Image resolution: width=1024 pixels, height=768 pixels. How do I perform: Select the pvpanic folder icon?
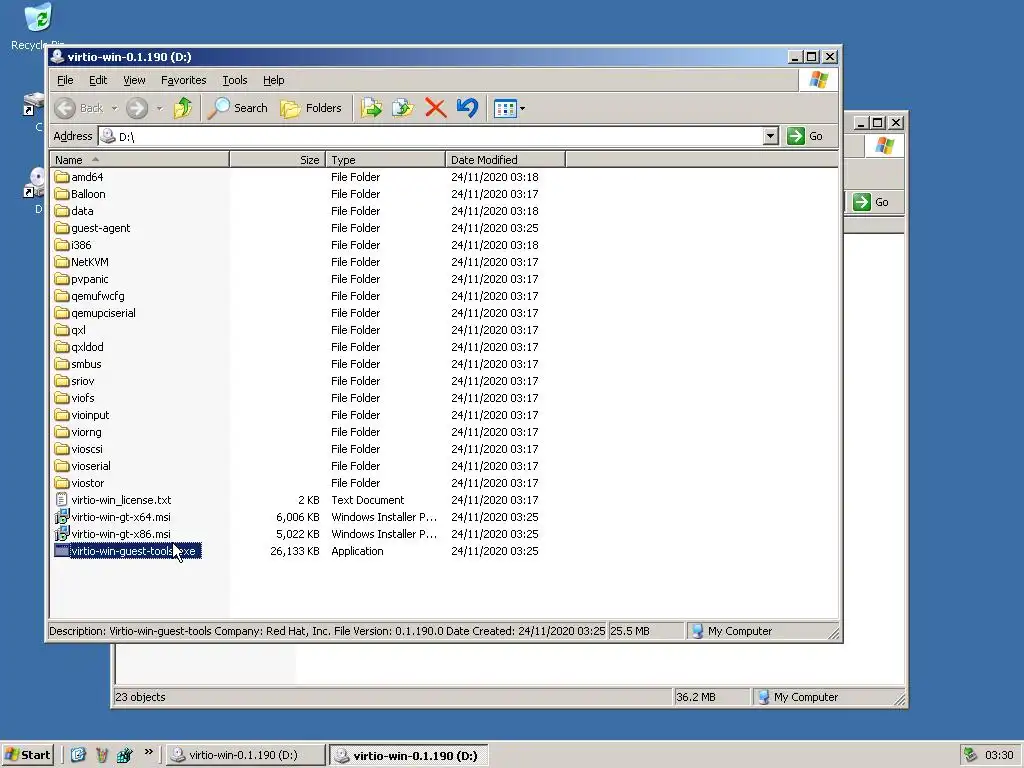point(62,279)
